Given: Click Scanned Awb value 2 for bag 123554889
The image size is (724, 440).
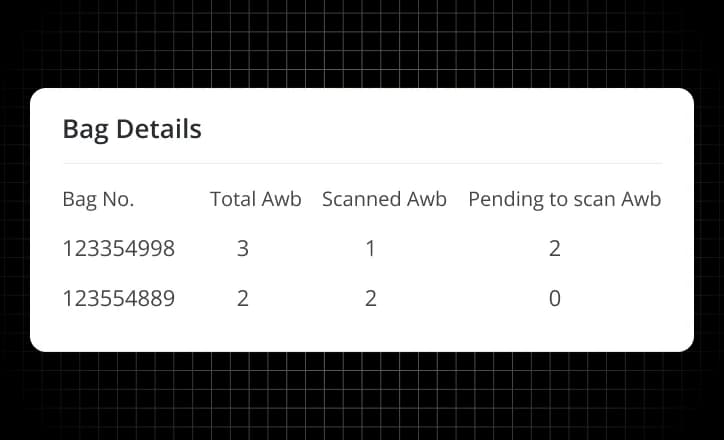Looking at the screenshot, I should tap(370, 298).
